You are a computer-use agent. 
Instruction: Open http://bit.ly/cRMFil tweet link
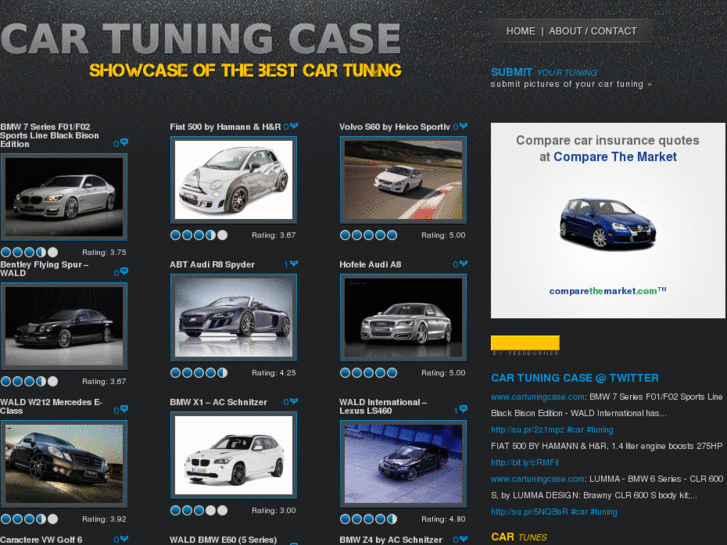pos(524,462)
